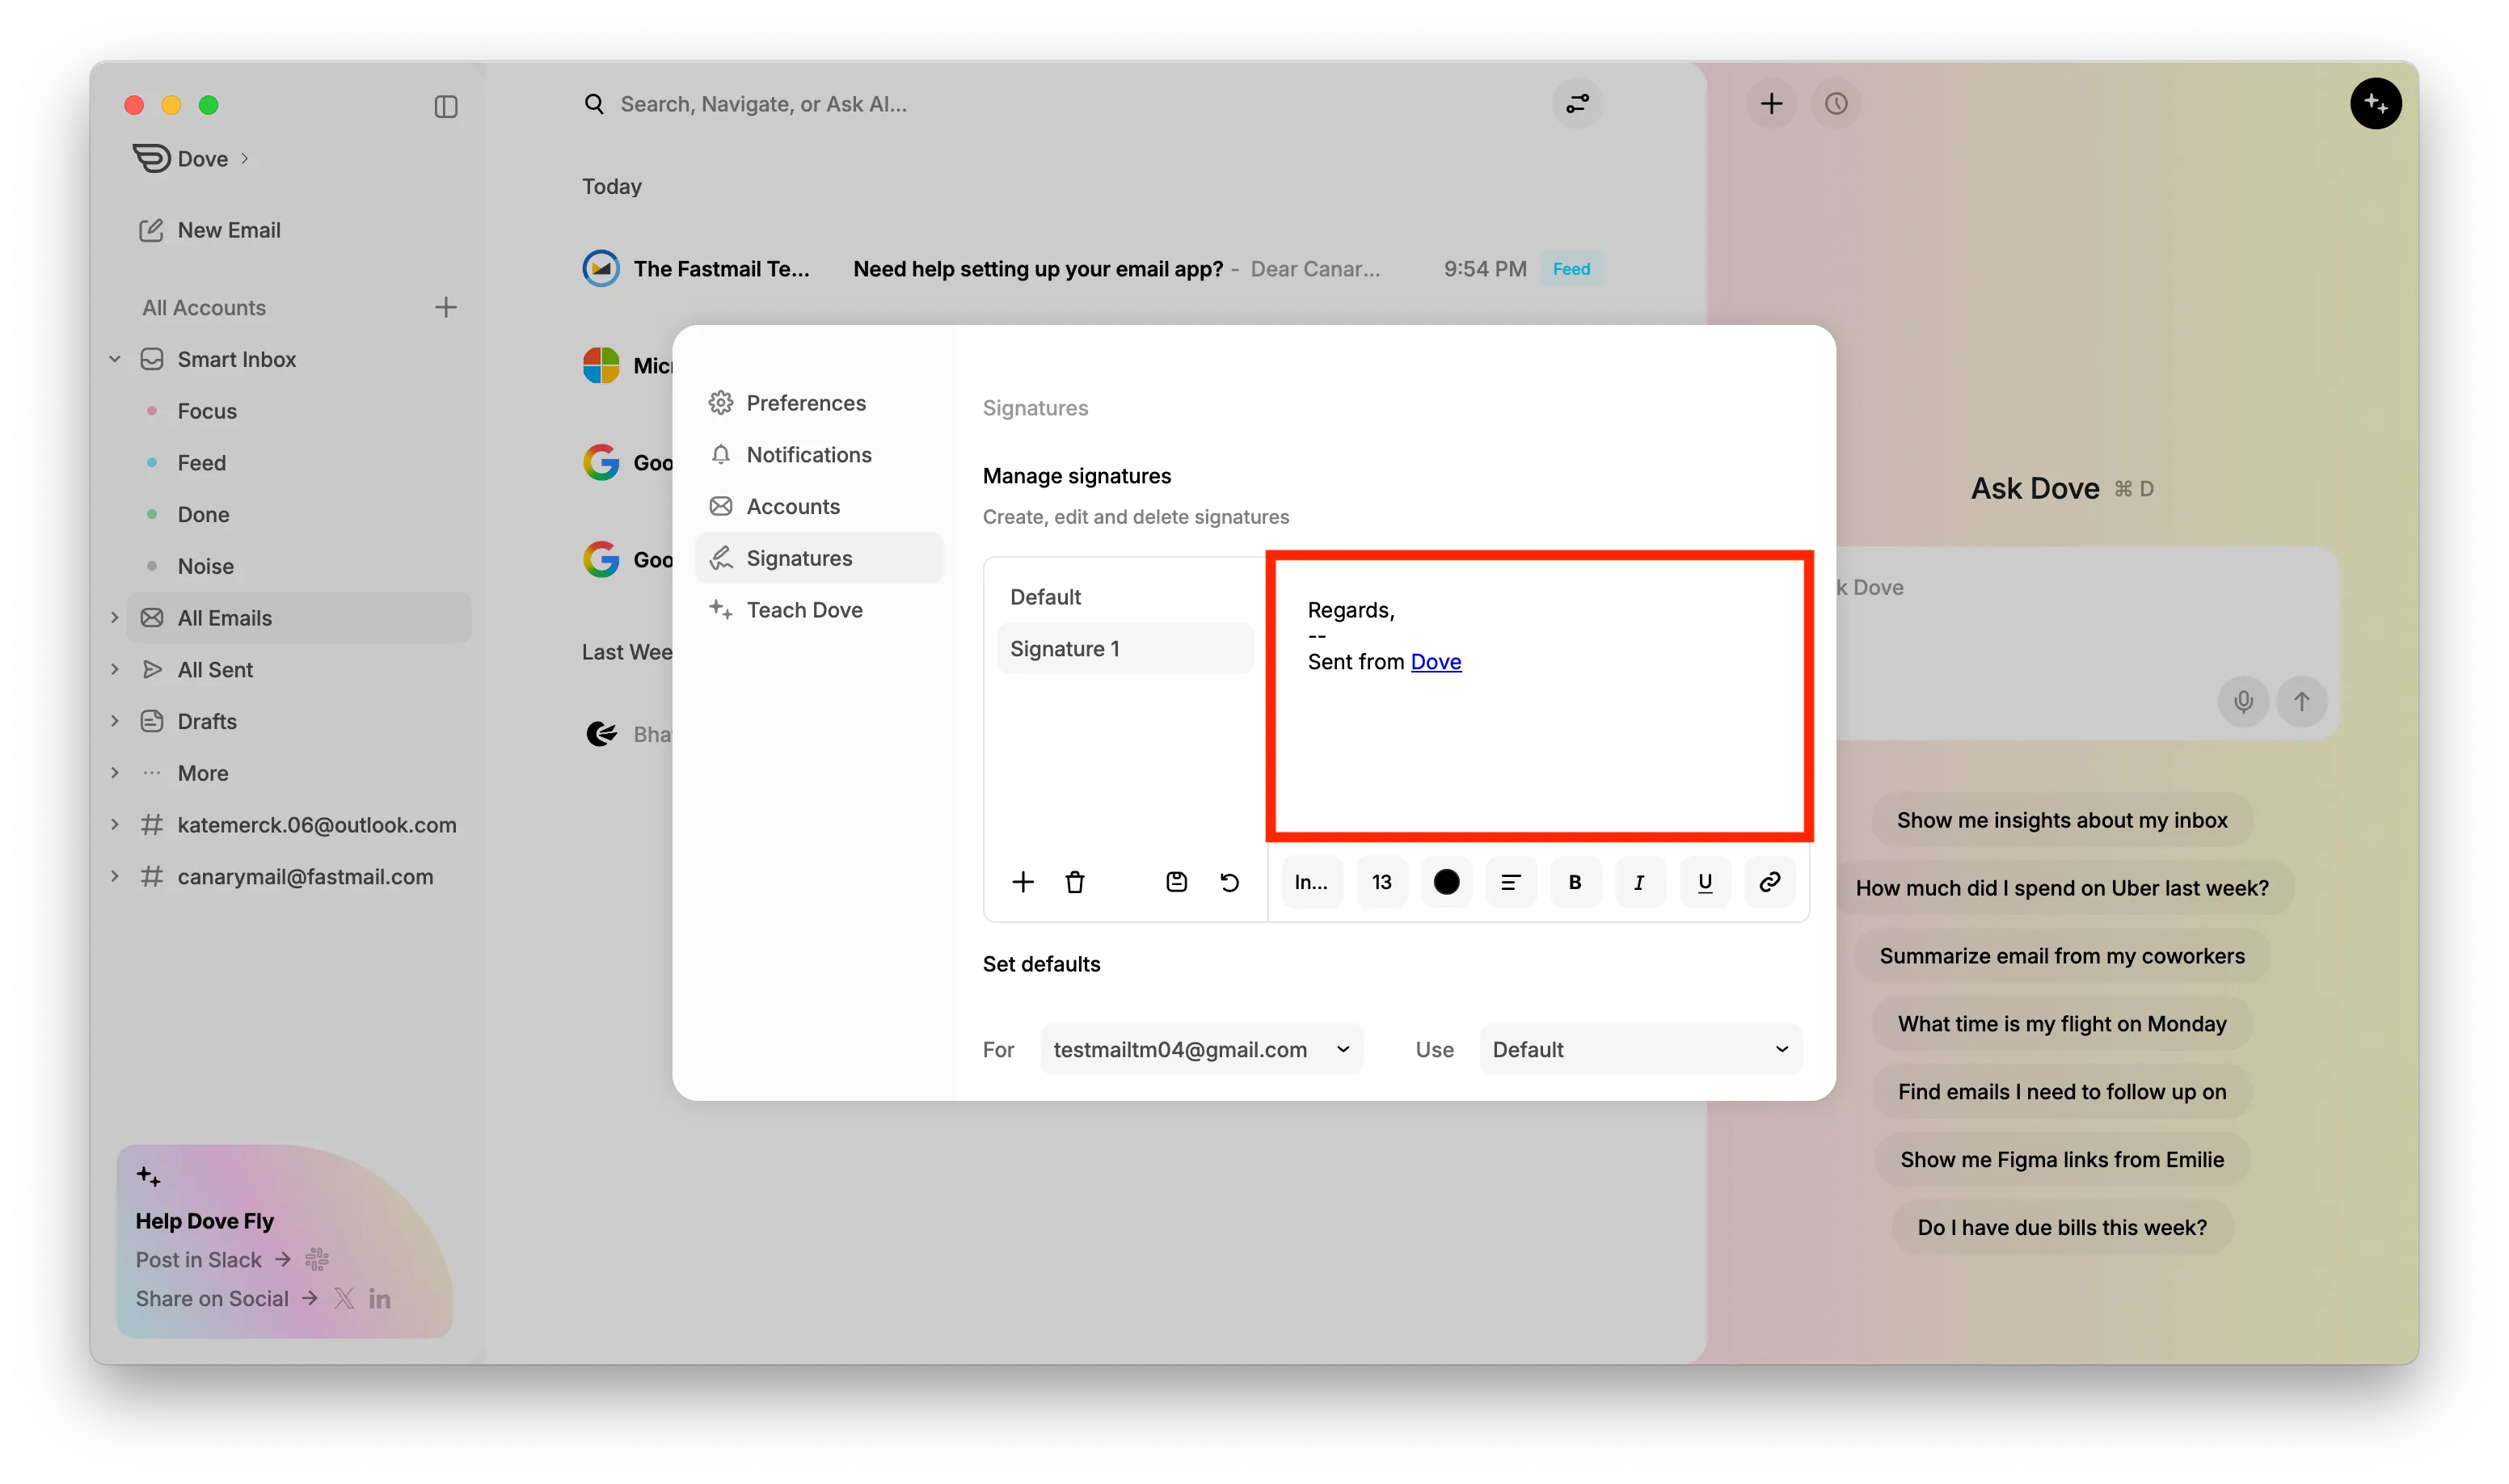This screenshot has width=2509, height=1484.
Task: Click the filter settings icon near search
Action: click(1577, 104)
